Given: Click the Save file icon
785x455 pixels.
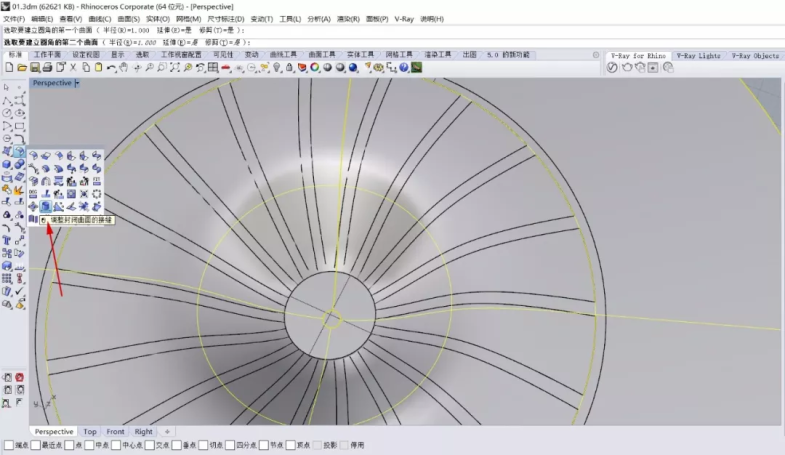Looking at the screenshot, I should coord(34,67).
